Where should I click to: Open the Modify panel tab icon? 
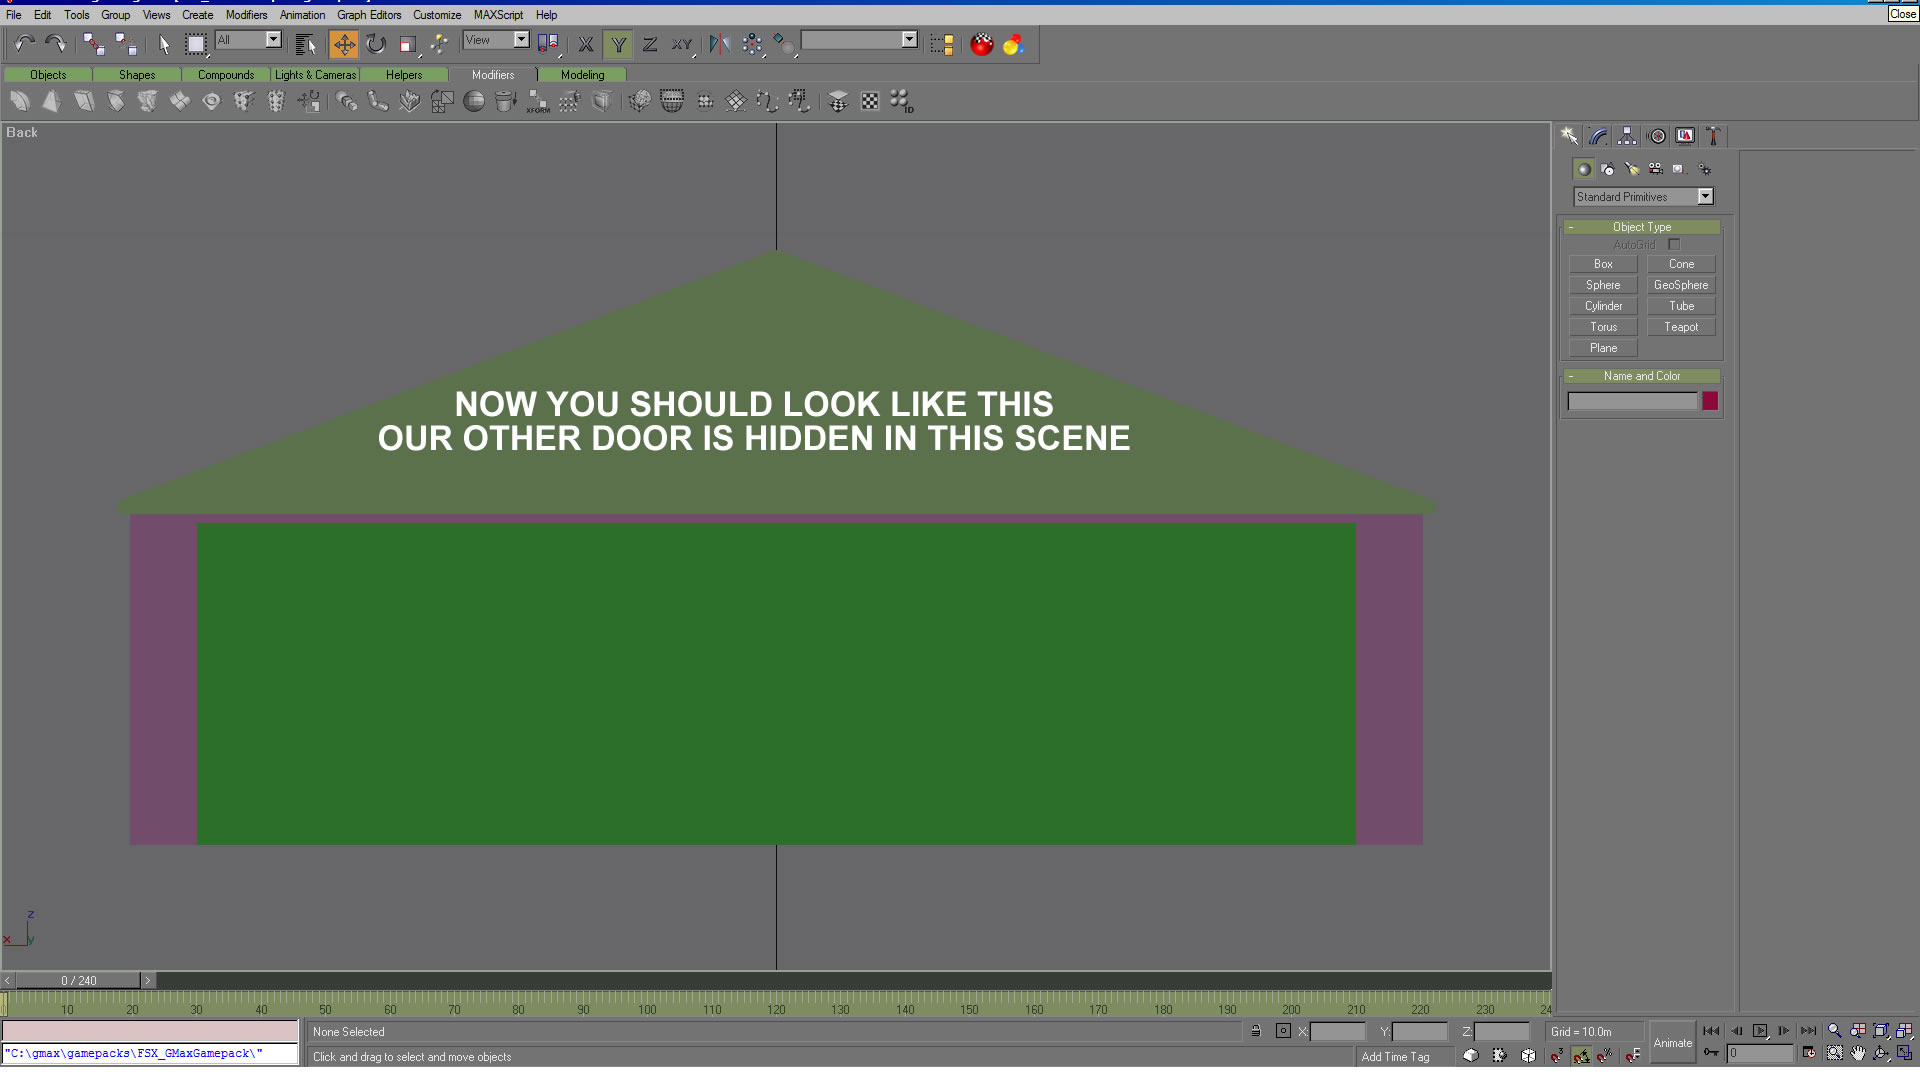pyautogui.click(x=1598, y=136)
